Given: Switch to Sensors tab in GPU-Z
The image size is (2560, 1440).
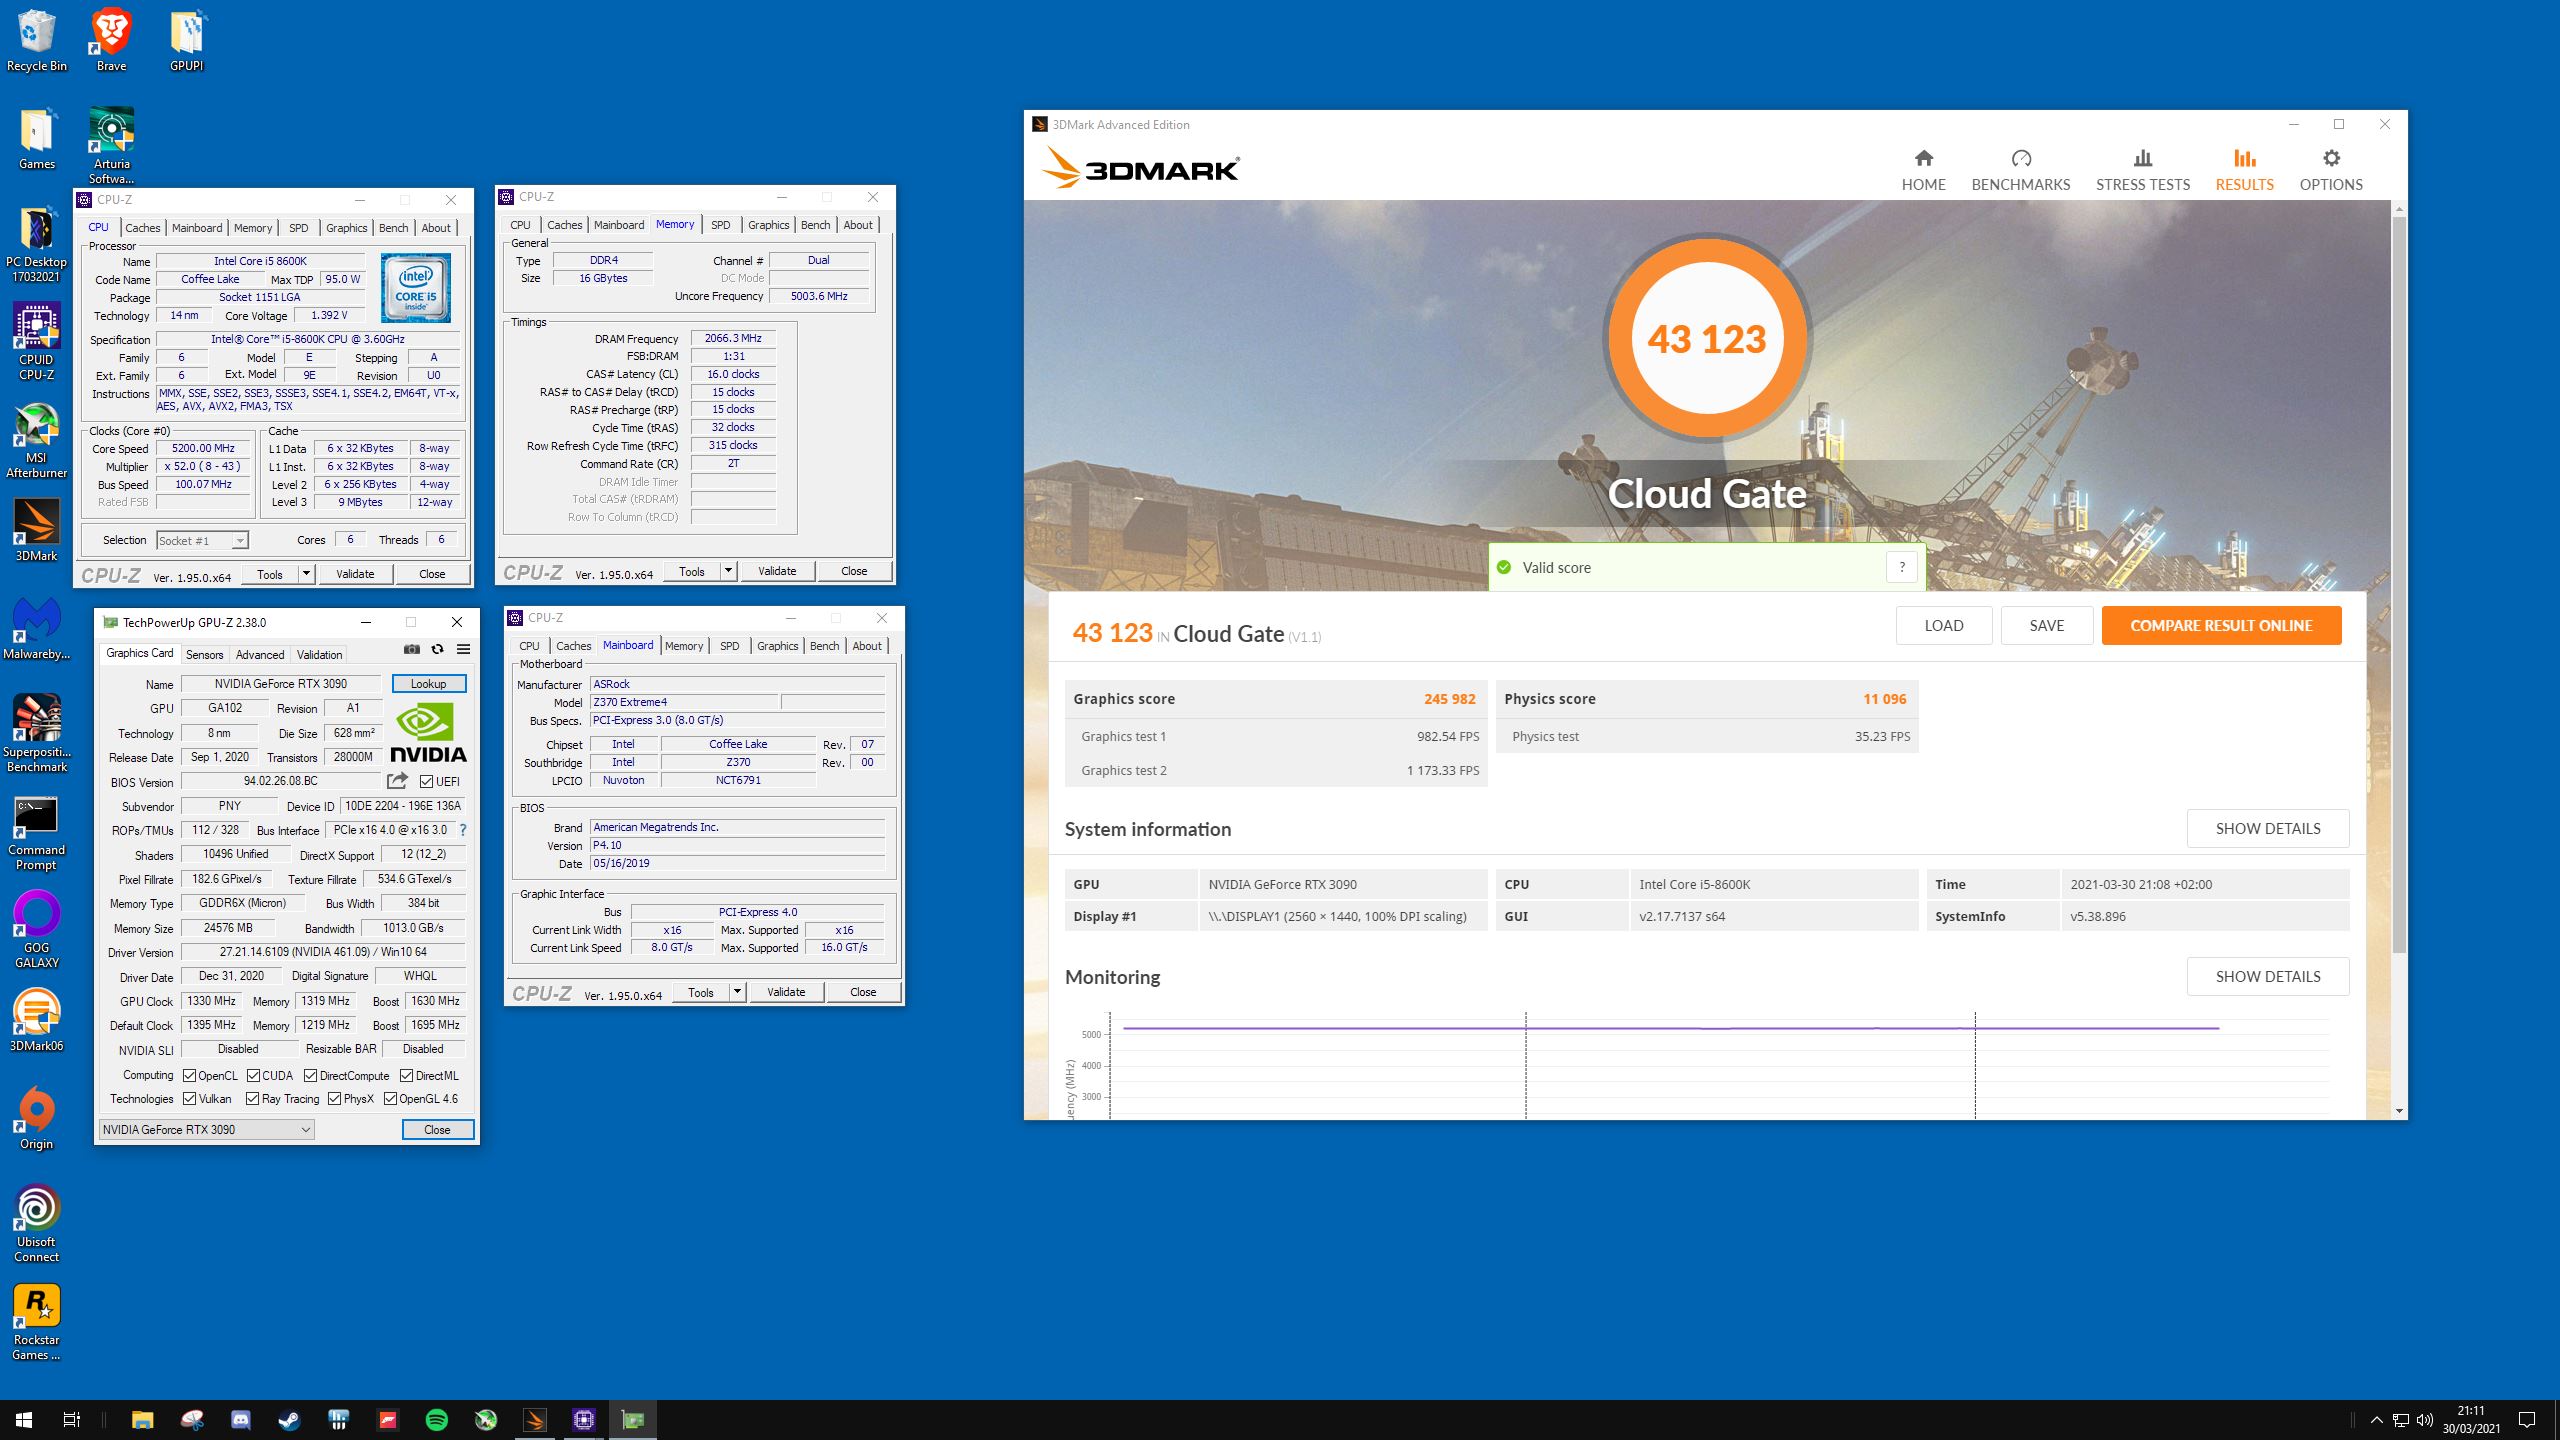Looking at the screenshot, I should 204,654.
